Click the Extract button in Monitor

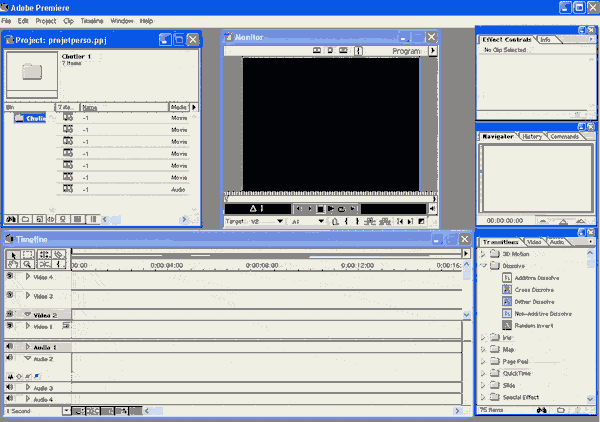pos(384,222)
